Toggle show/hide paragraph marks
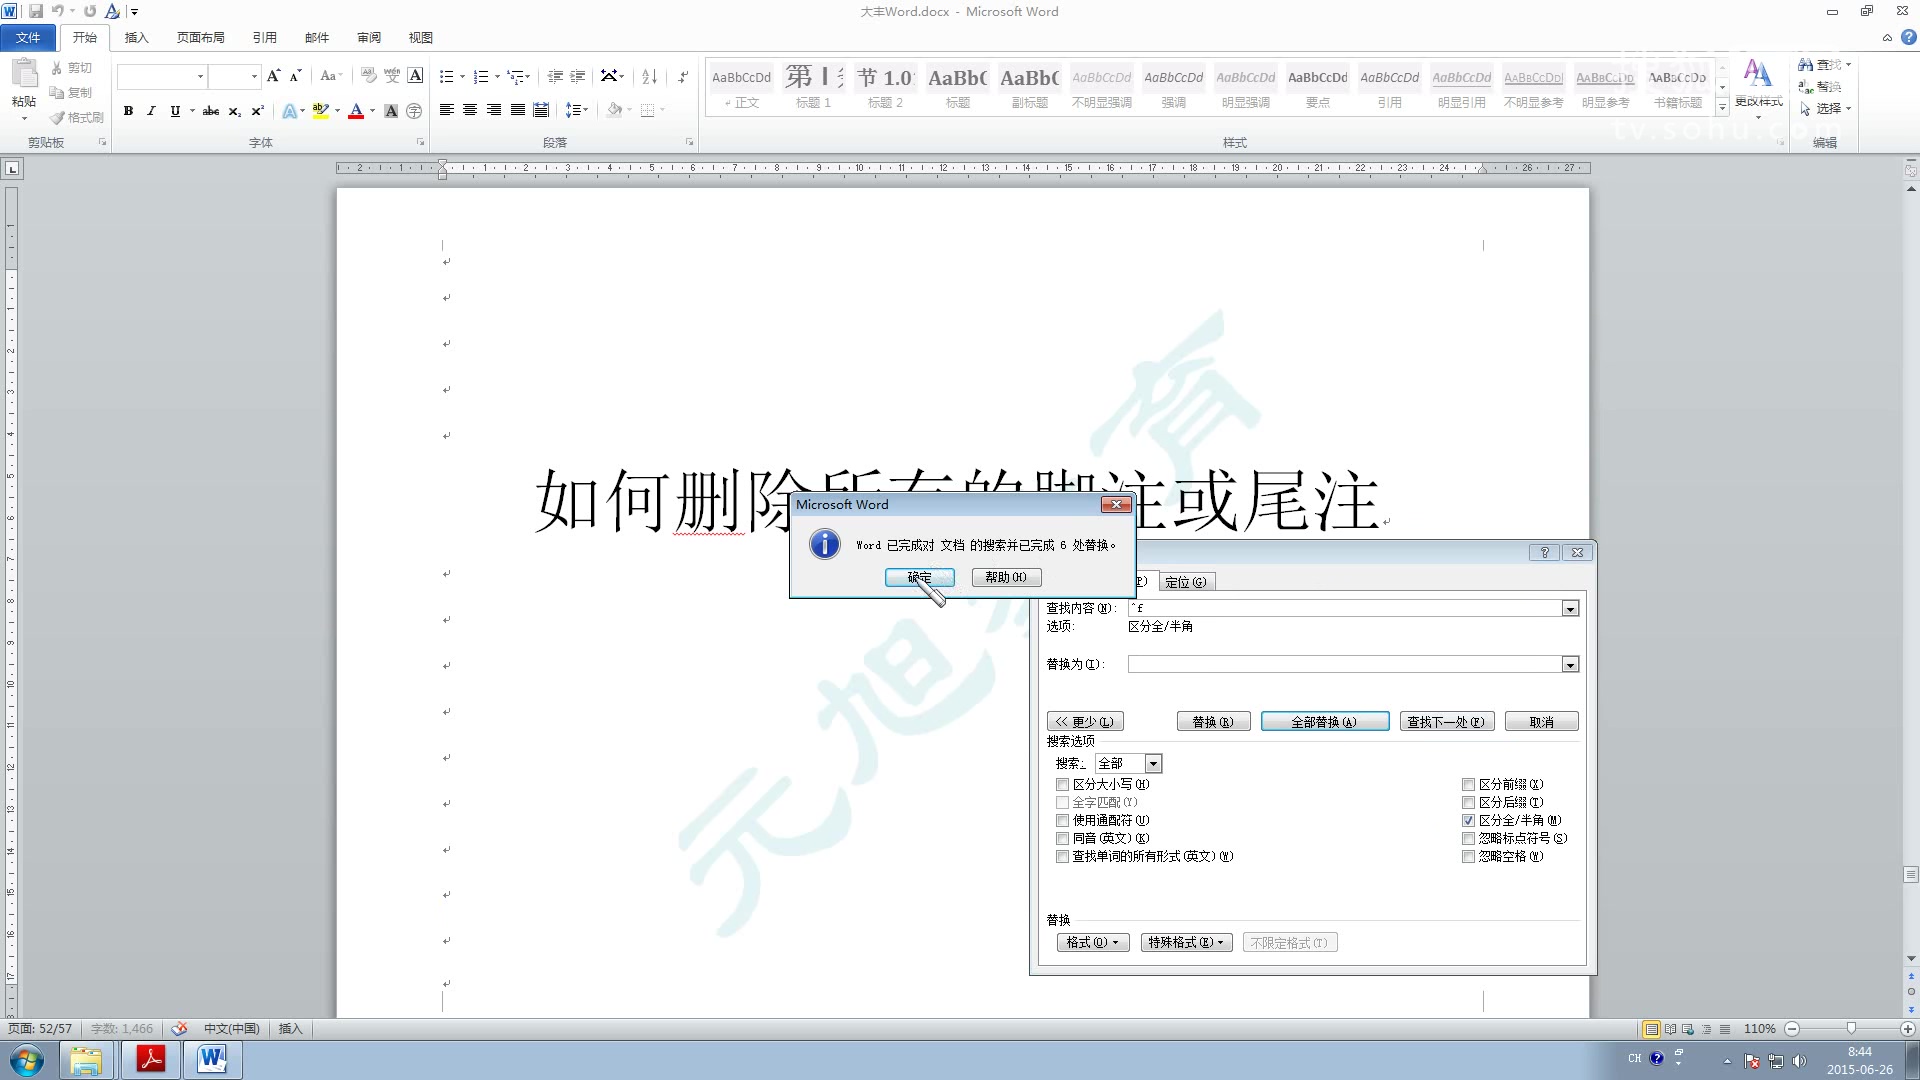Screen dimensions: 1920x1080 [x=683, y=76]
